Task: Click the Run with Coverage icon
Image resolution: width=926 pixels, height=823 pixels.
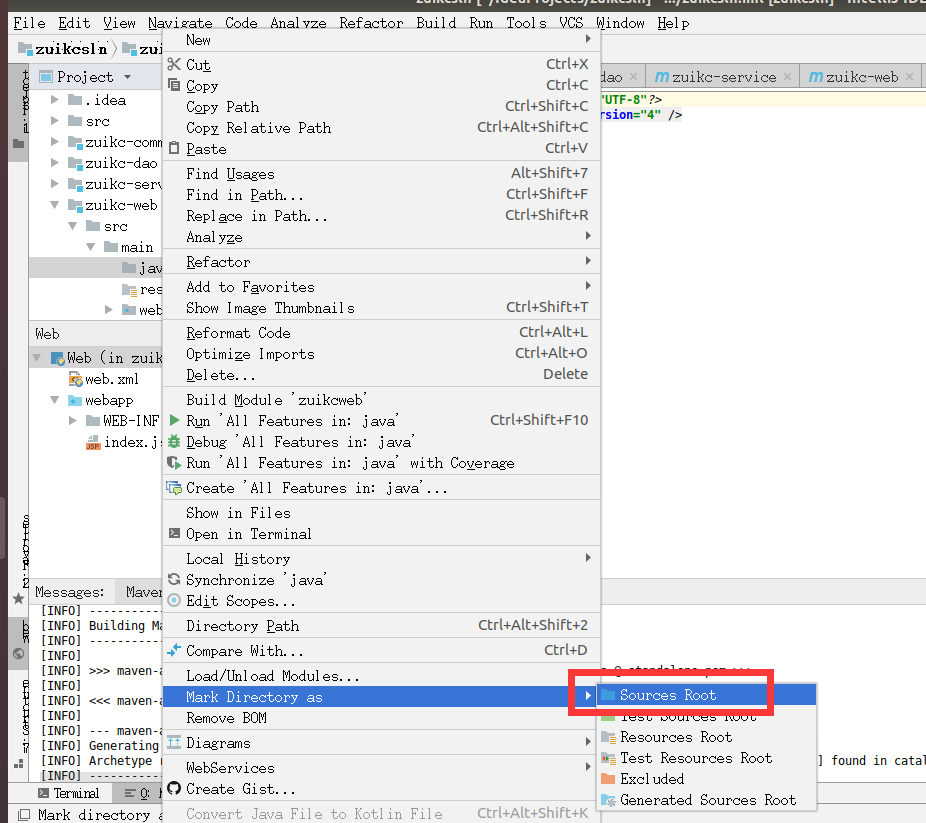Action: point(174,463)
